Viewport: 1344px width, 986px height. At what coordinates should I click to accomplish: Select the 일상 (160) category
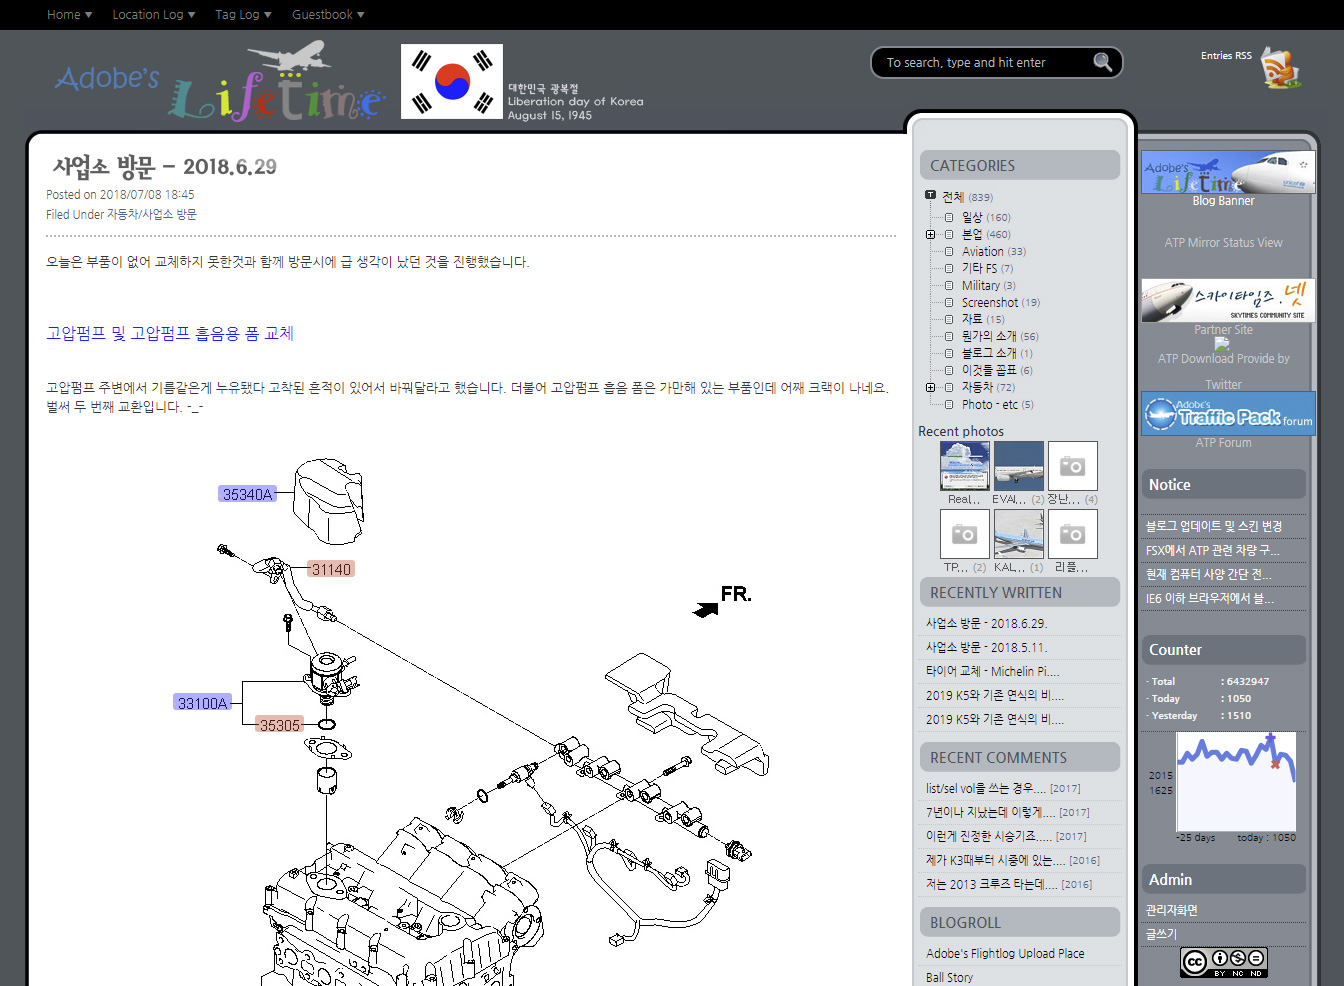click(x=986, y=217)
